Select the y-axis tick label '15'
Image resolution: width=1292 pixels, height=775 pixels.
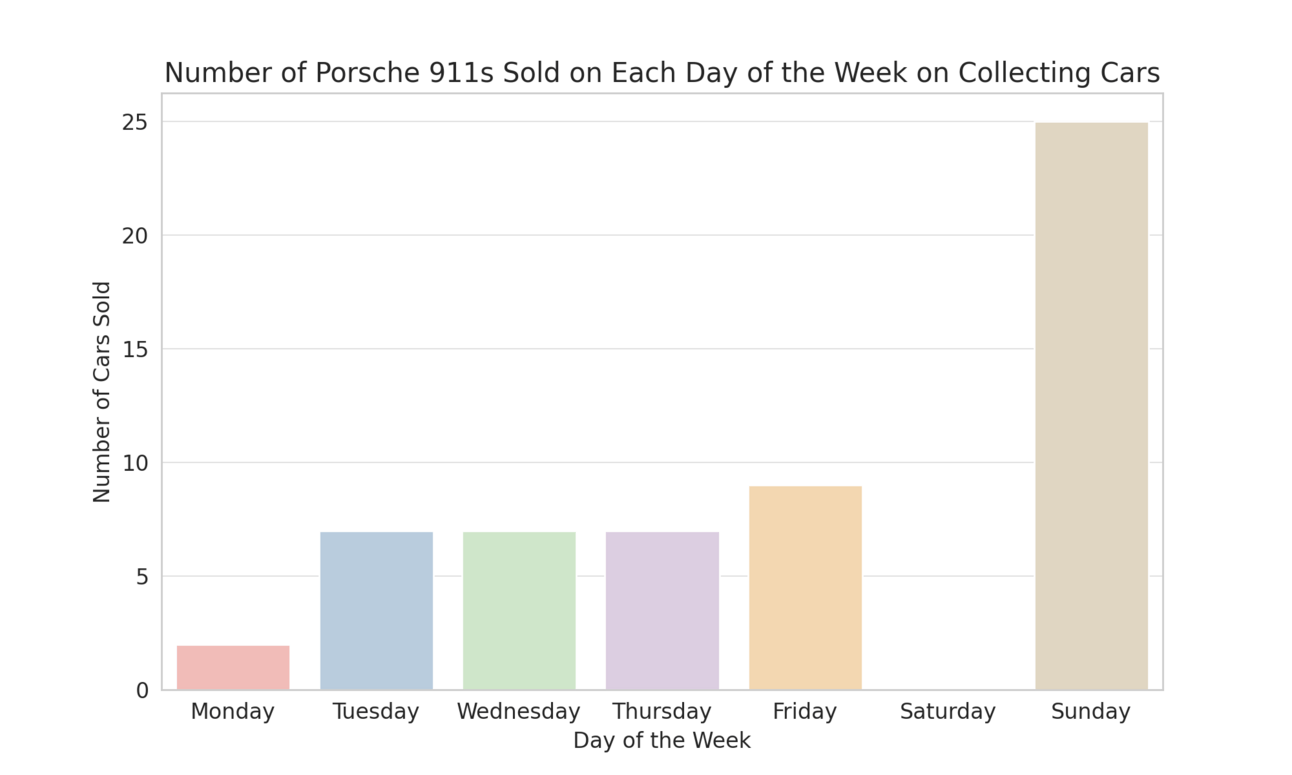135,349
